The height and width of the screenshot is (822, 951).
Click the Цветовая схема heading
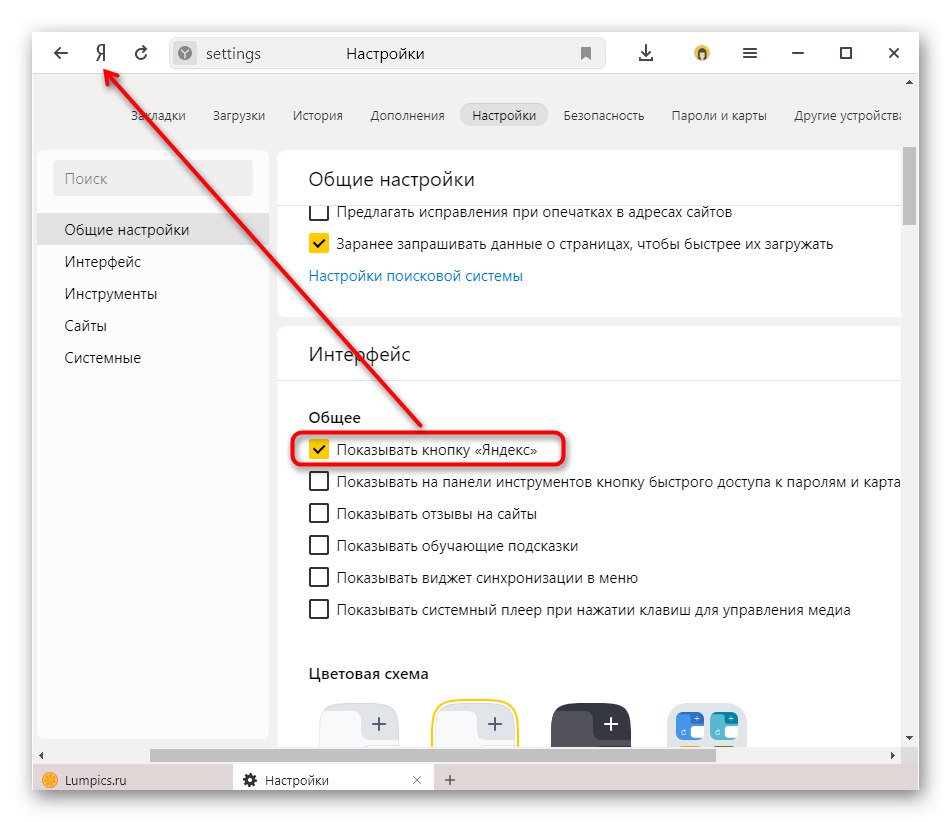369,674
